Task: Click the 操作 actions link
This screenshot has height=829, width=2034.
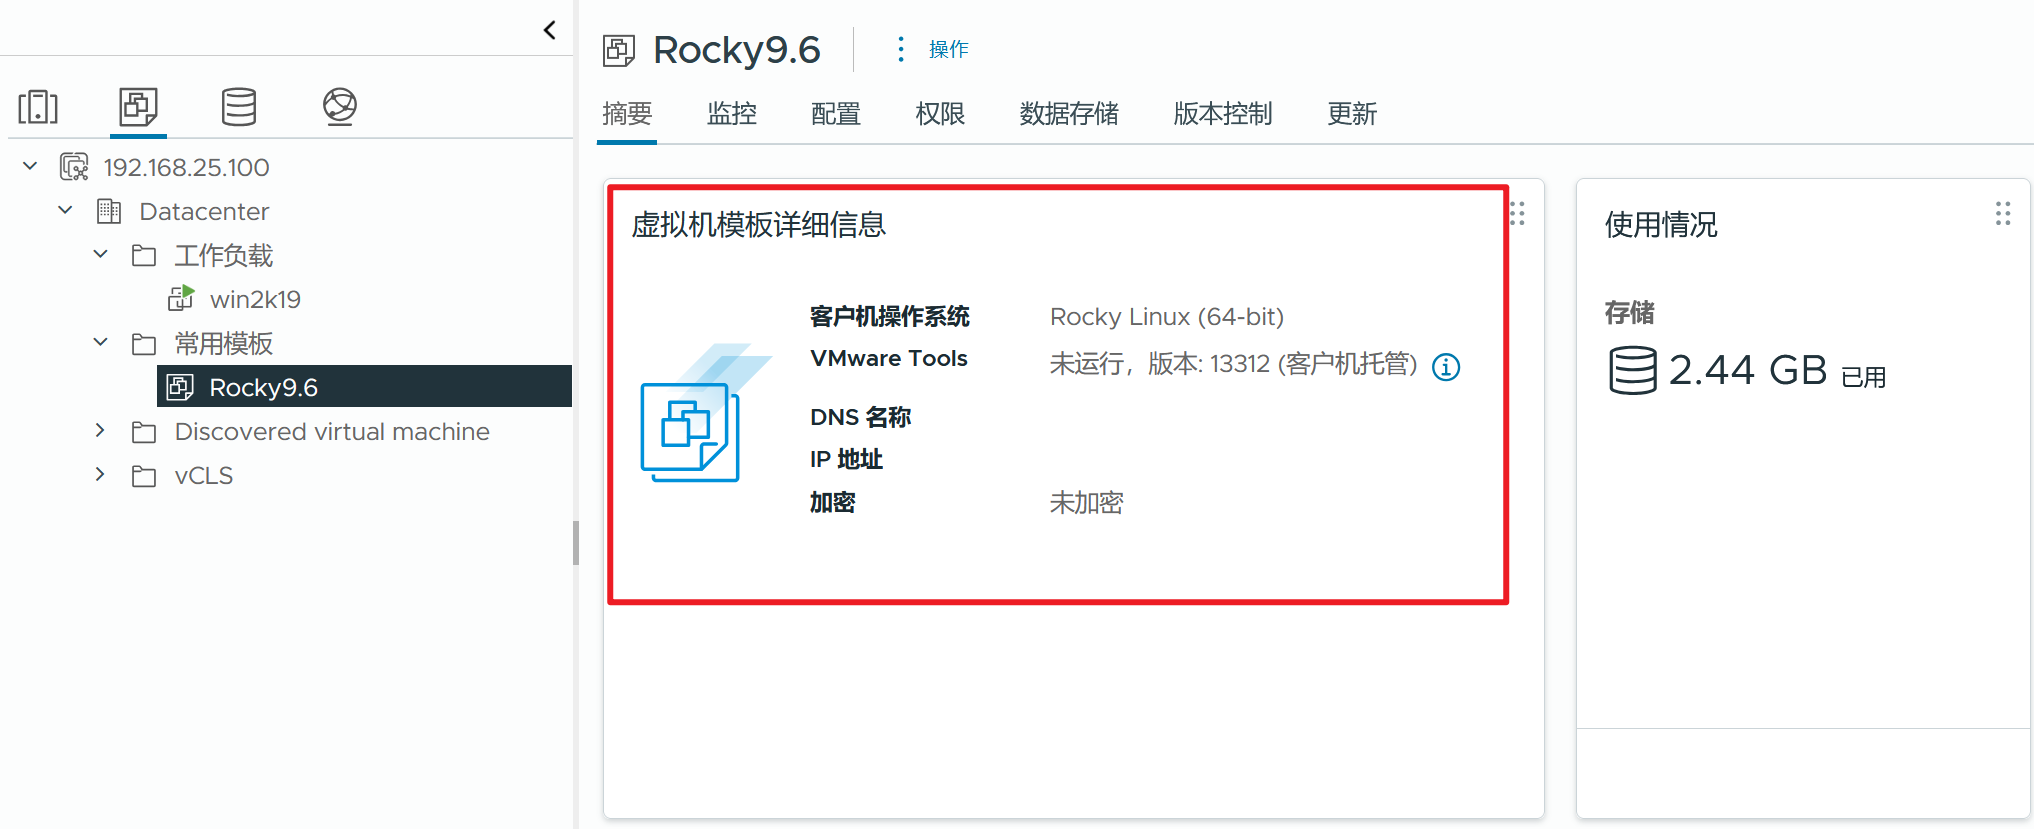Action: point(948,49)
